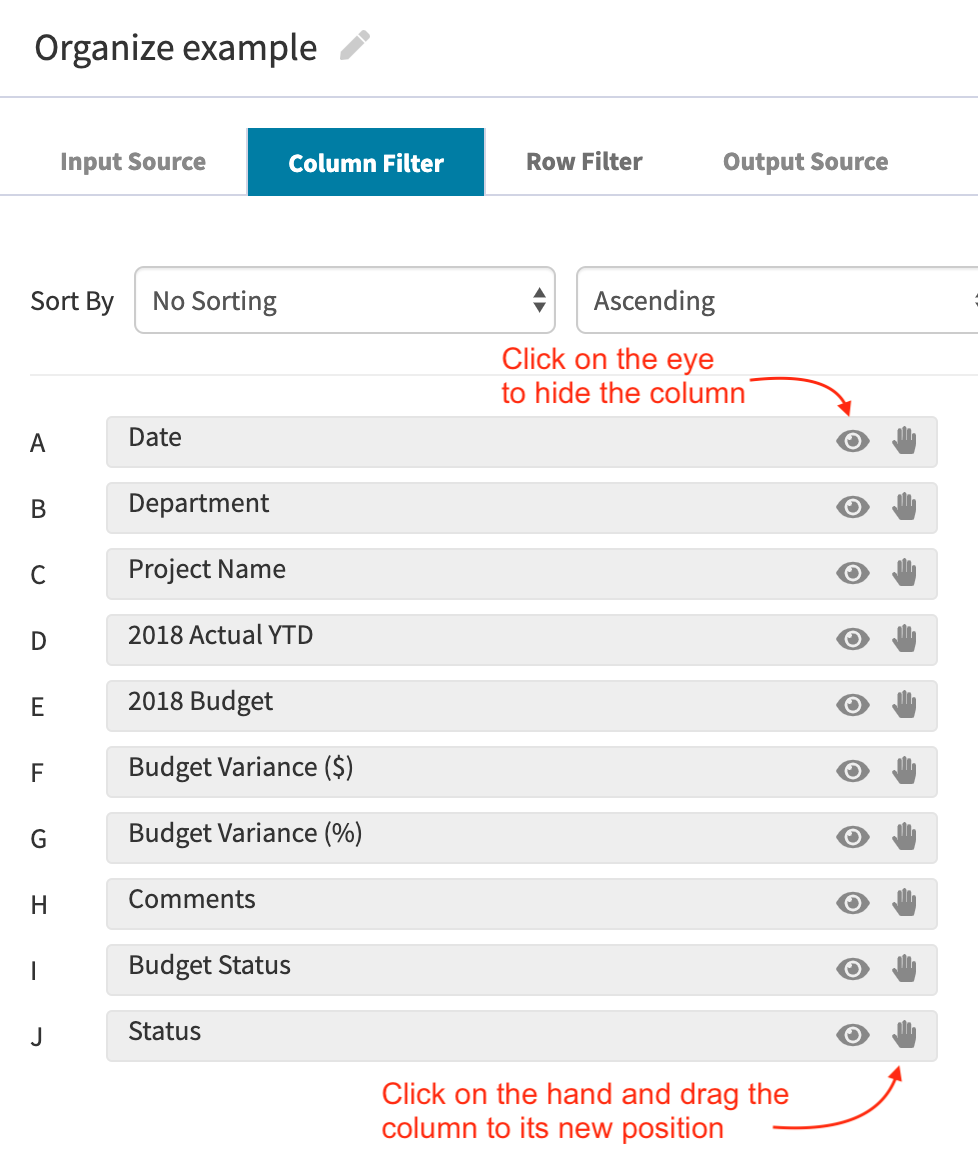The width and height of the screenshot is (978, 1158).
Task: Hide the Date column using its eye icon
Action: click(852, 440)
